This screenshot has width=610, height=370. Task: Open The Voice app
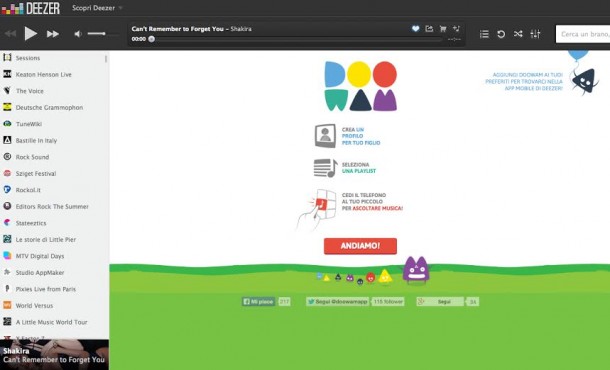coord(30,91)
